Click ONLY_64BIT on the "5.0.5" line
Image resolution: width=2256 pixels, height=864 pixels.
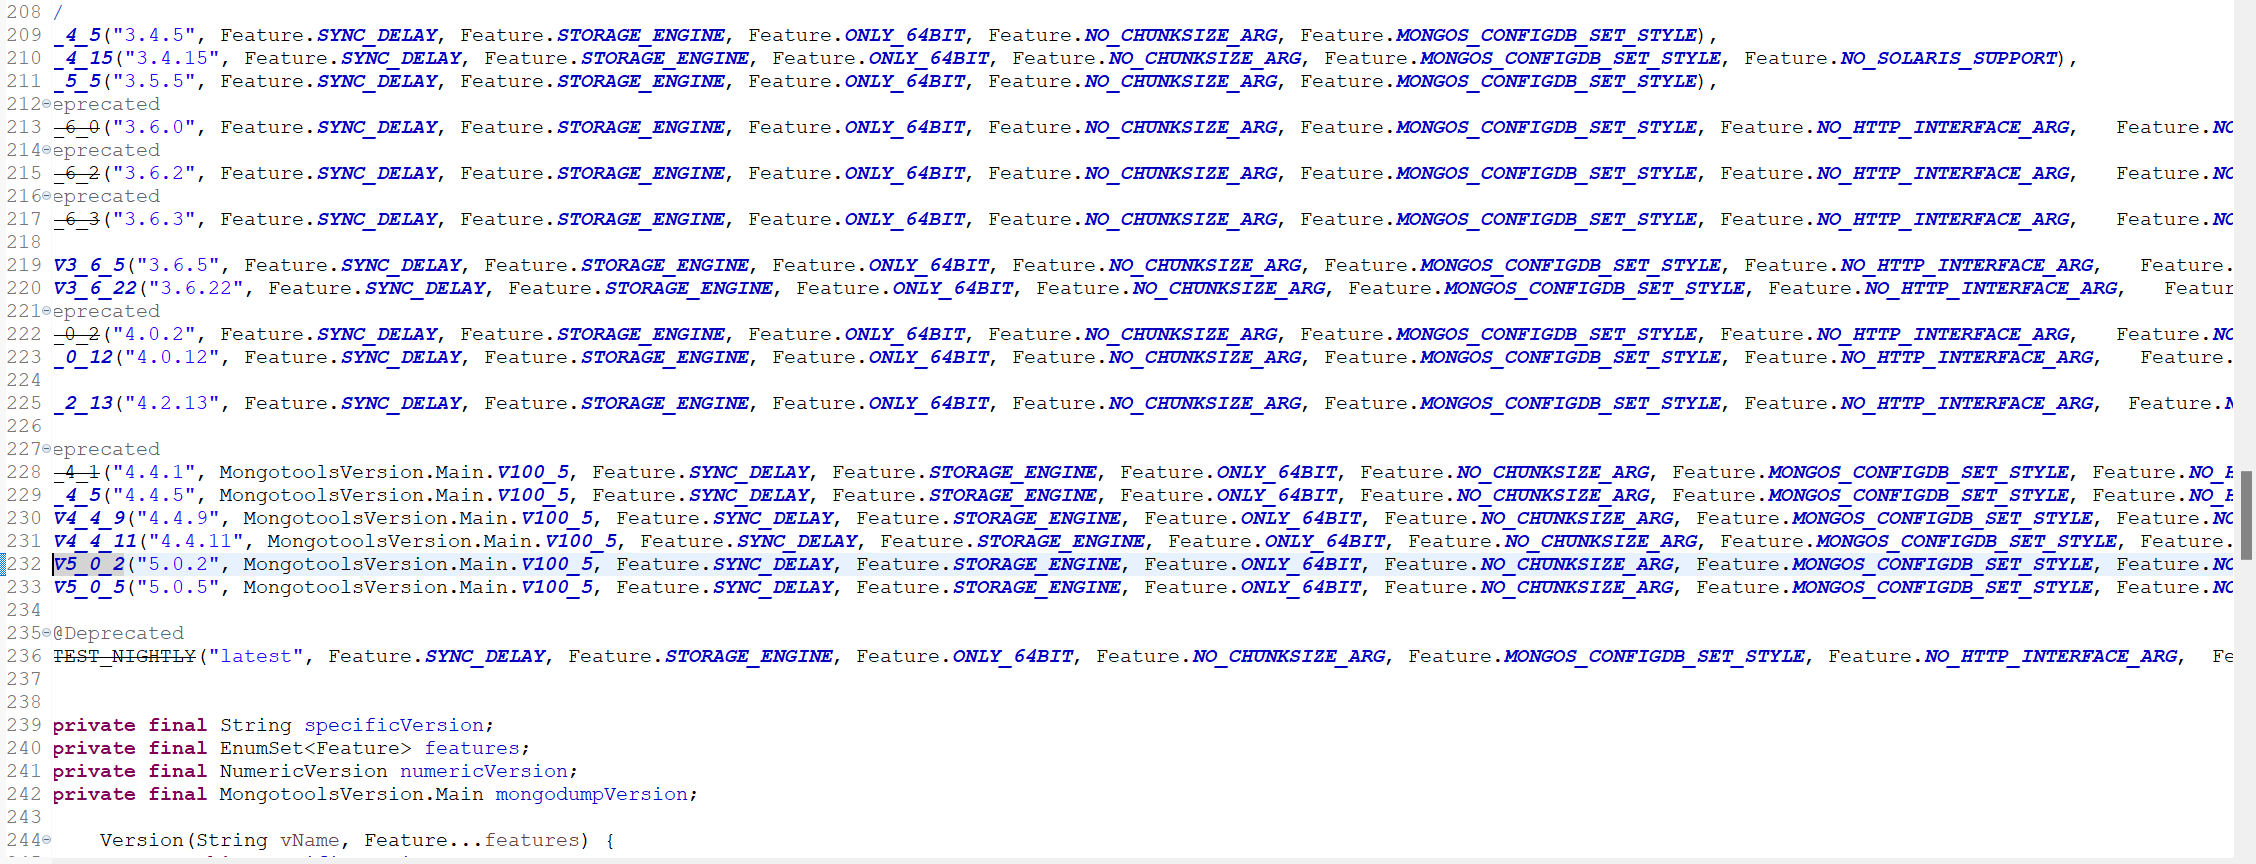1300,587
